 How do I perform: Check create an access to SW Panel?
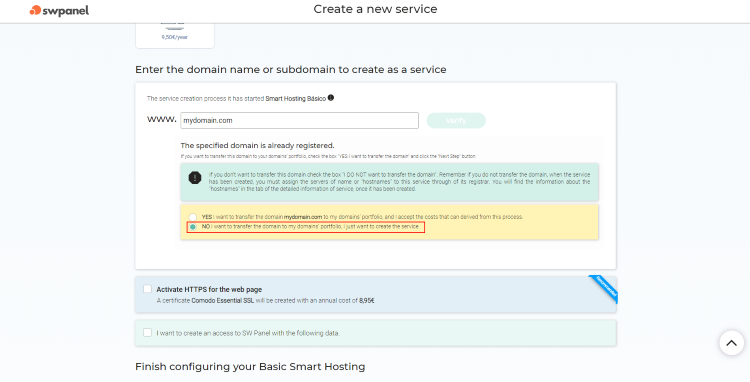[147, 332]
